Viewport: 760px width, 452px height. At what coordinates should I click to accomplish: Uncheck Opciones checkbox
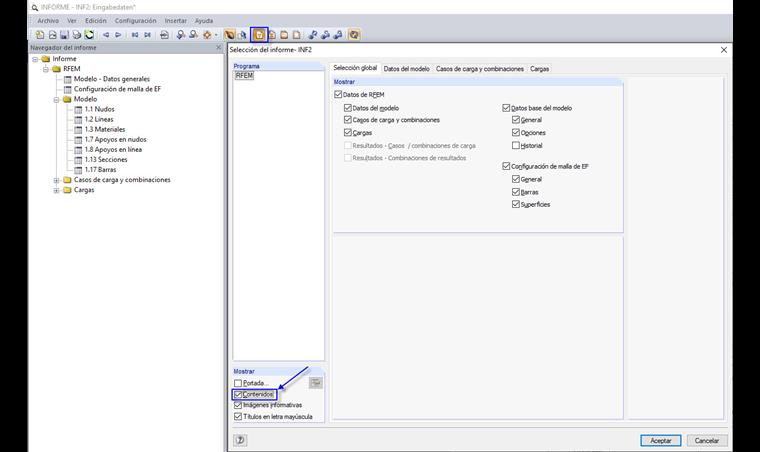[516, 132]
